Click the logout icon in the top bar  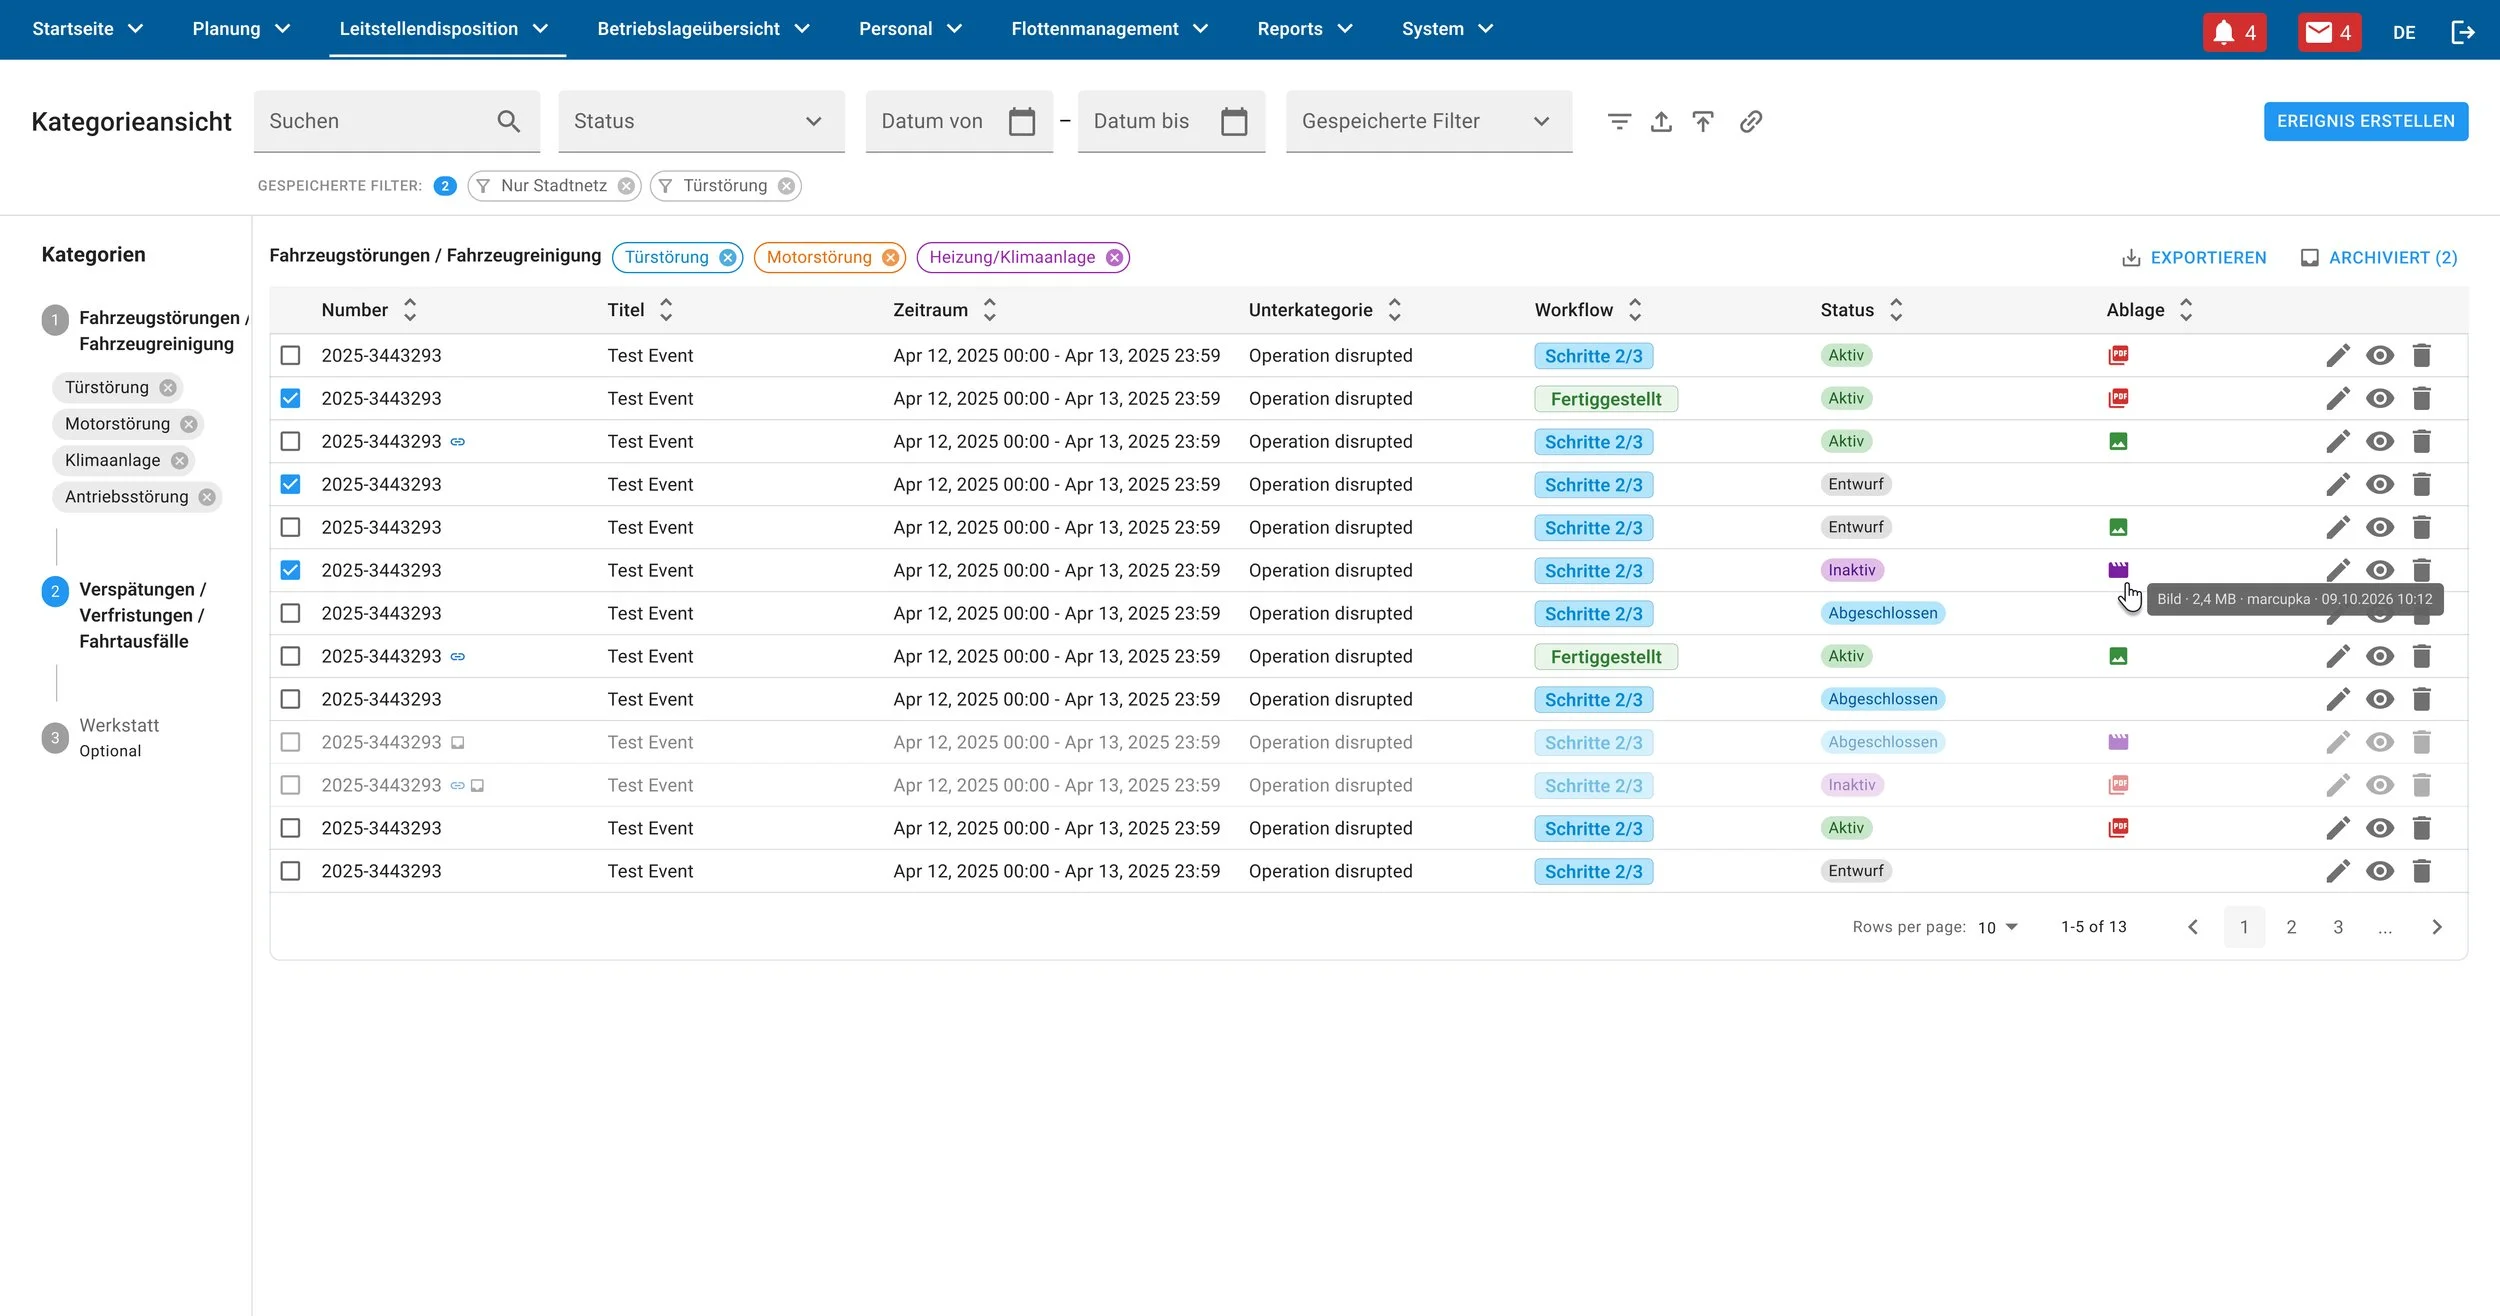tap(2462, 32)
